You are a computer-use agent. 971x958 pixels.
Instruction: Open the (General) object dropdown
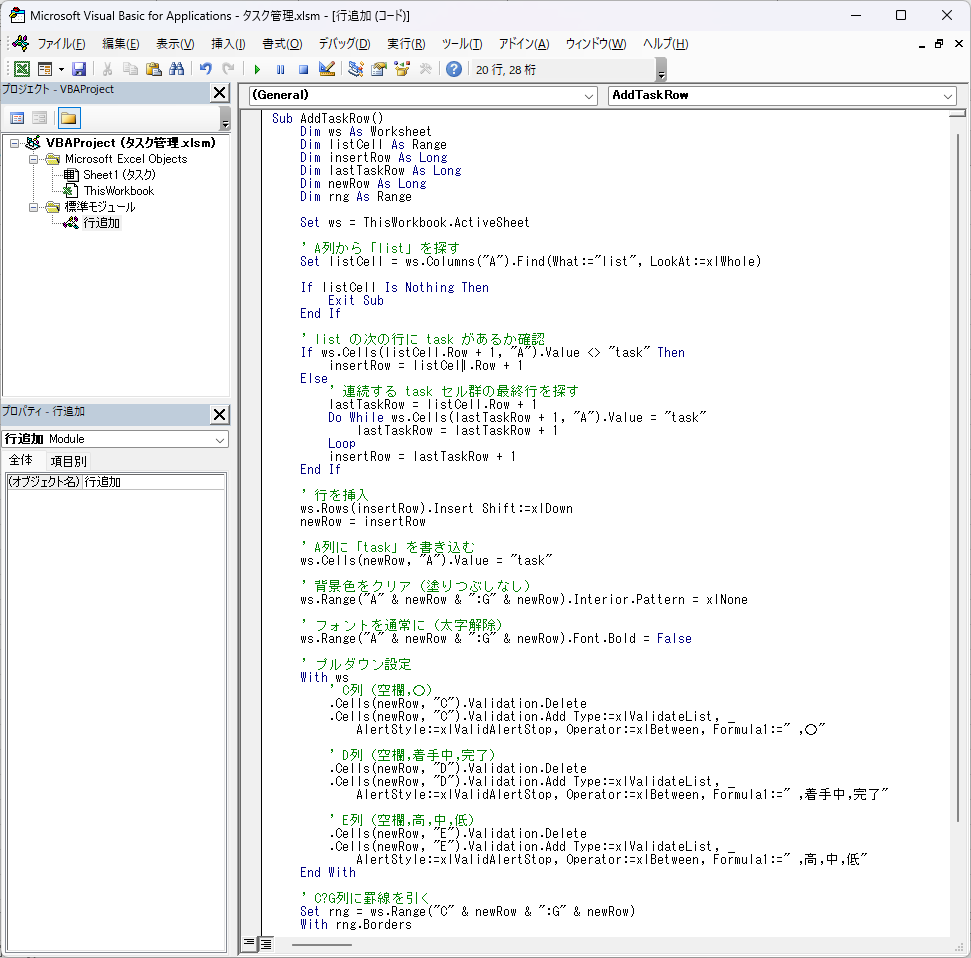[588, 96]
